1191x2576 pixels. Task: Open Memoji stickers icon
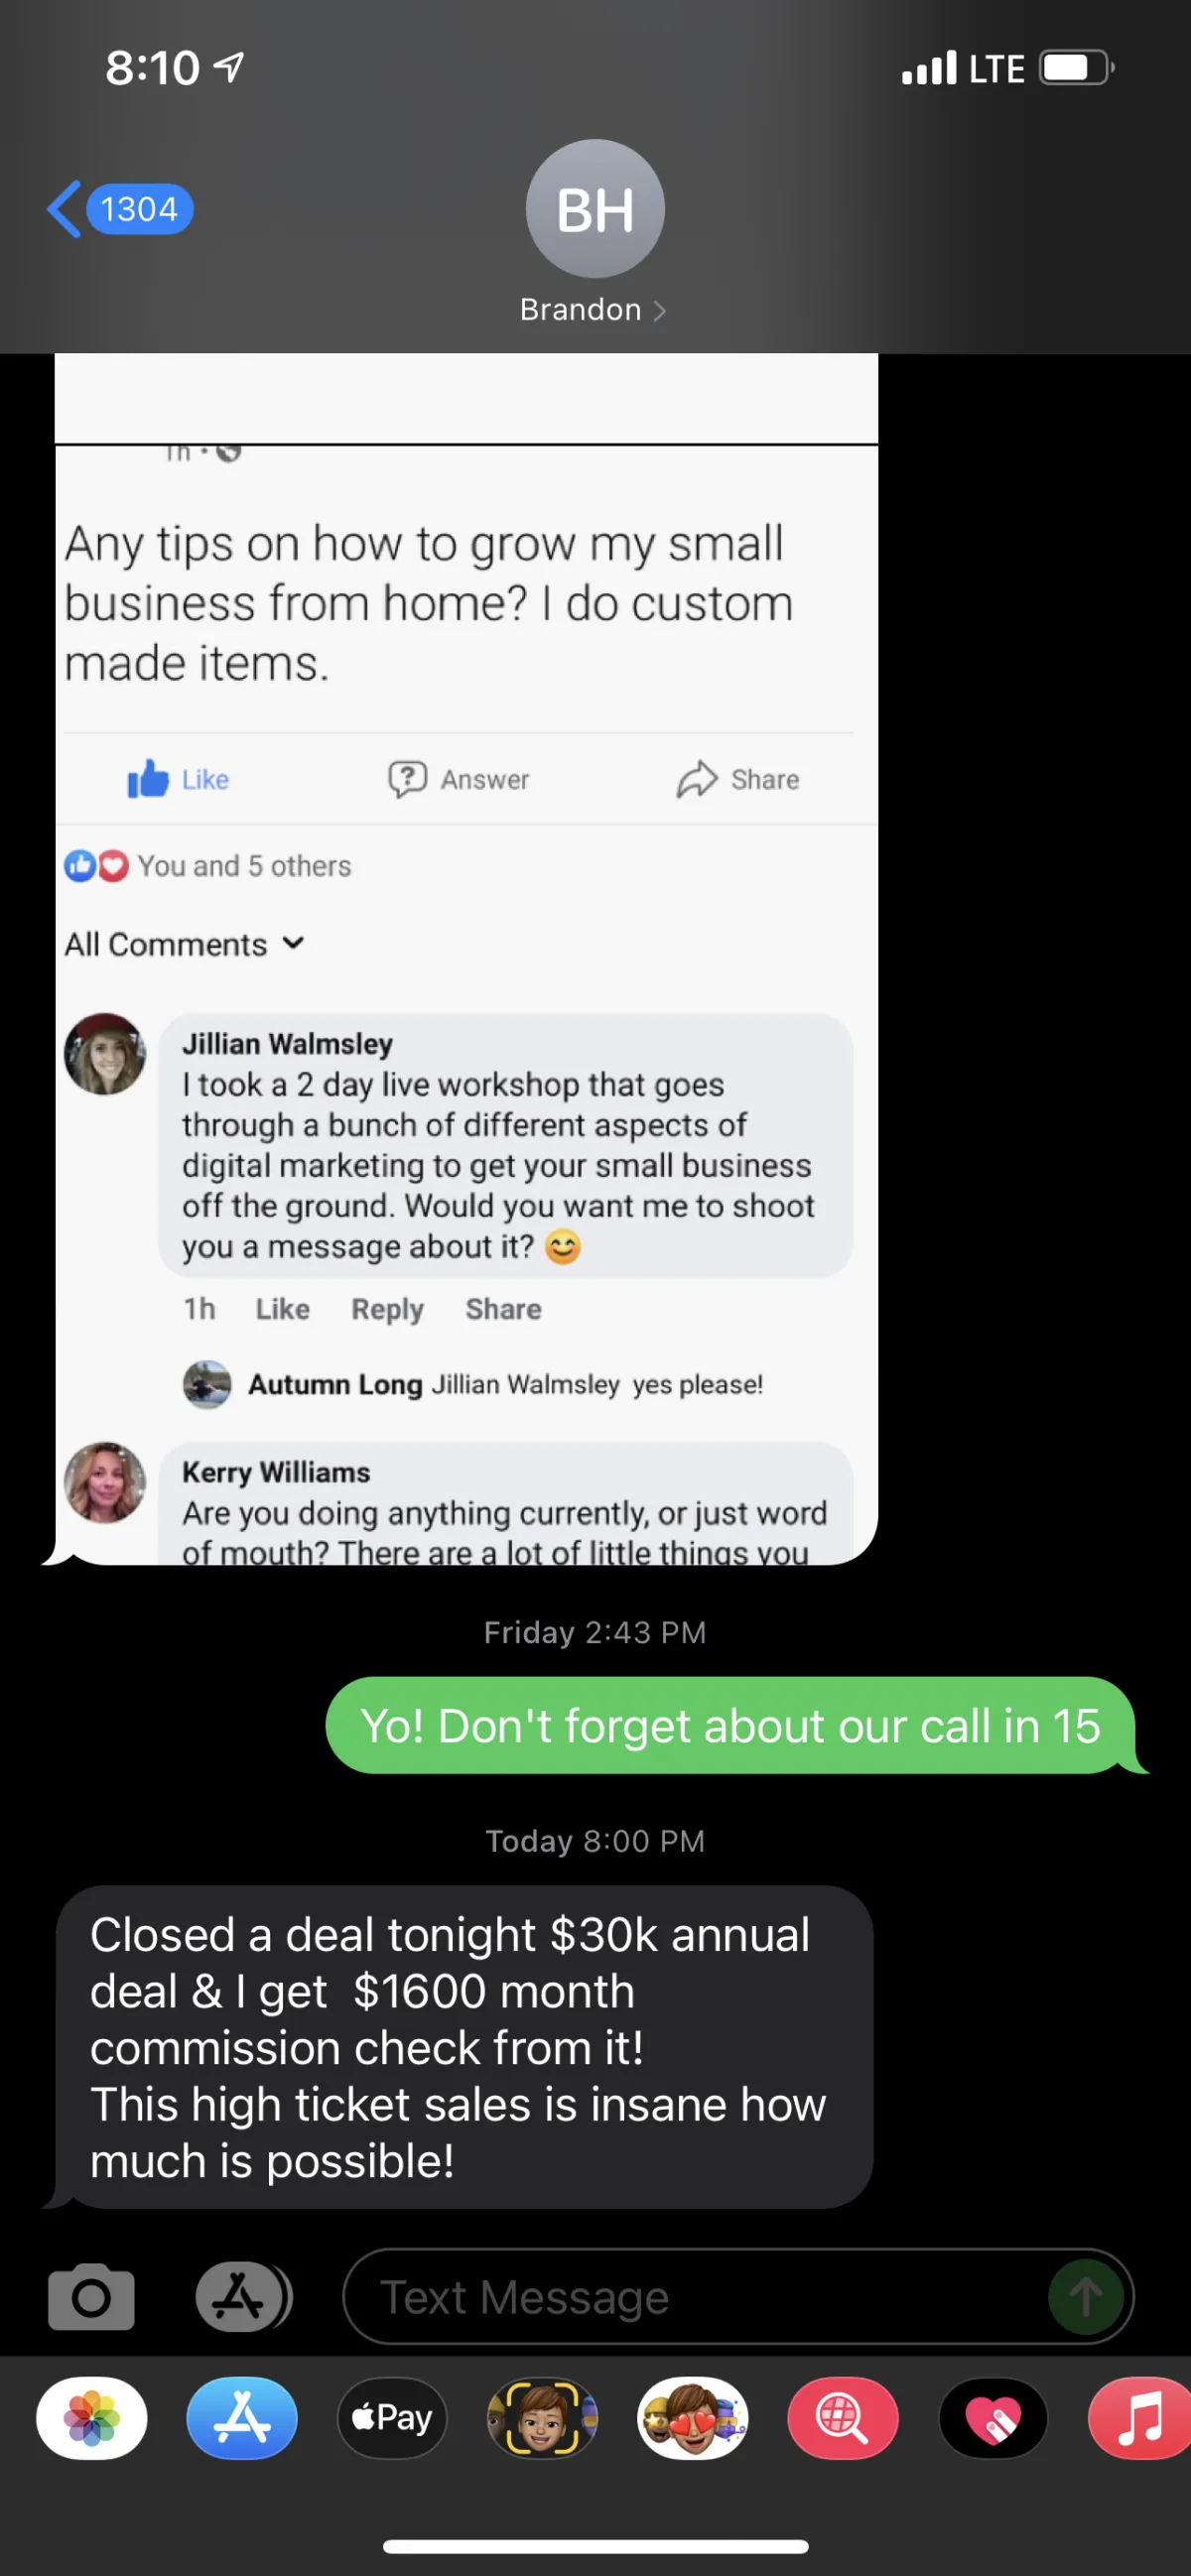(693, 2418)
